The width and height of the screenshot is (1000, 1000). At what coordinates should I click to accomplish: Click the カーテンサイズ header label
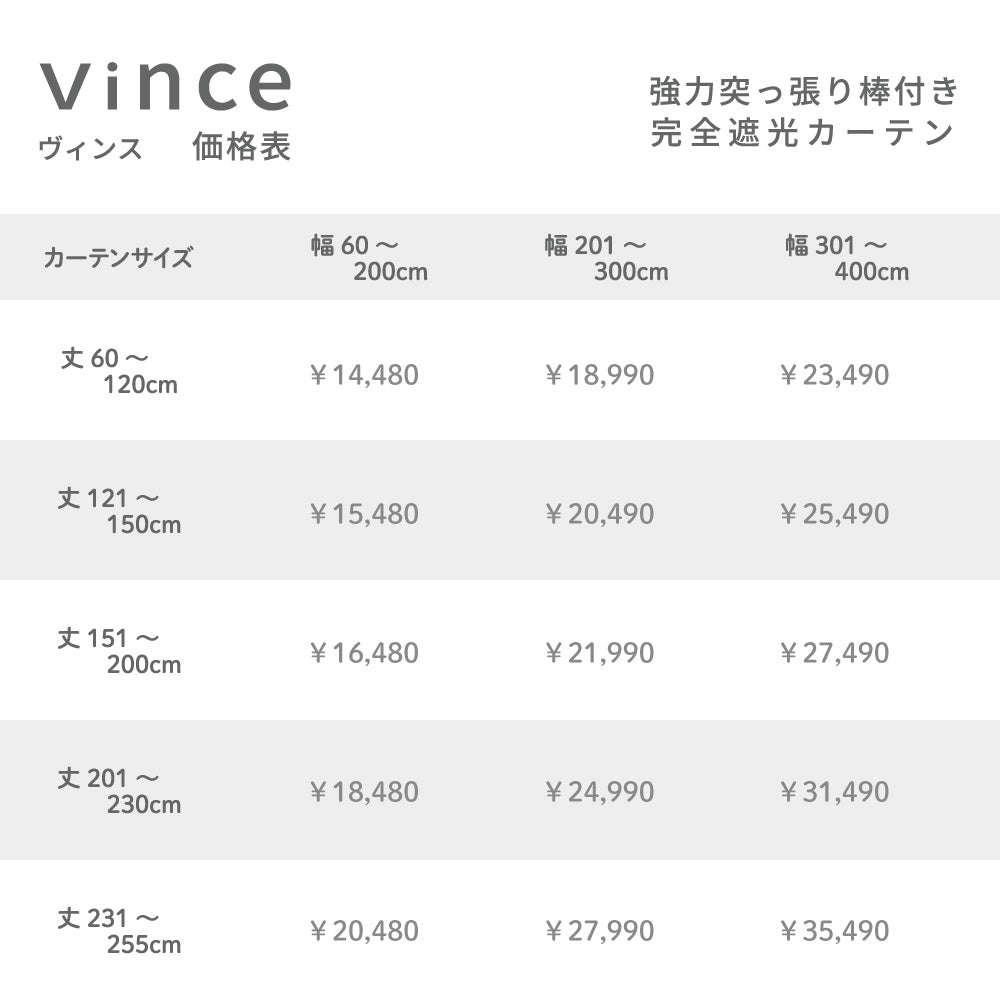point(117,258)
